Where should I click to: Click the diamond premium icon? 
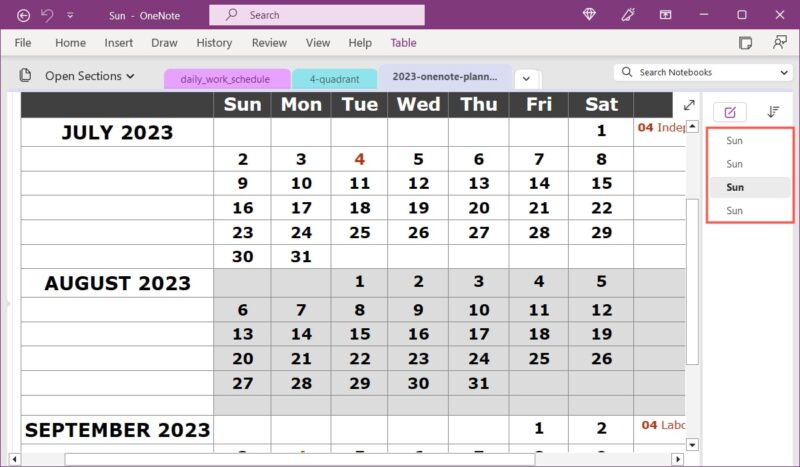pos(589,15)
